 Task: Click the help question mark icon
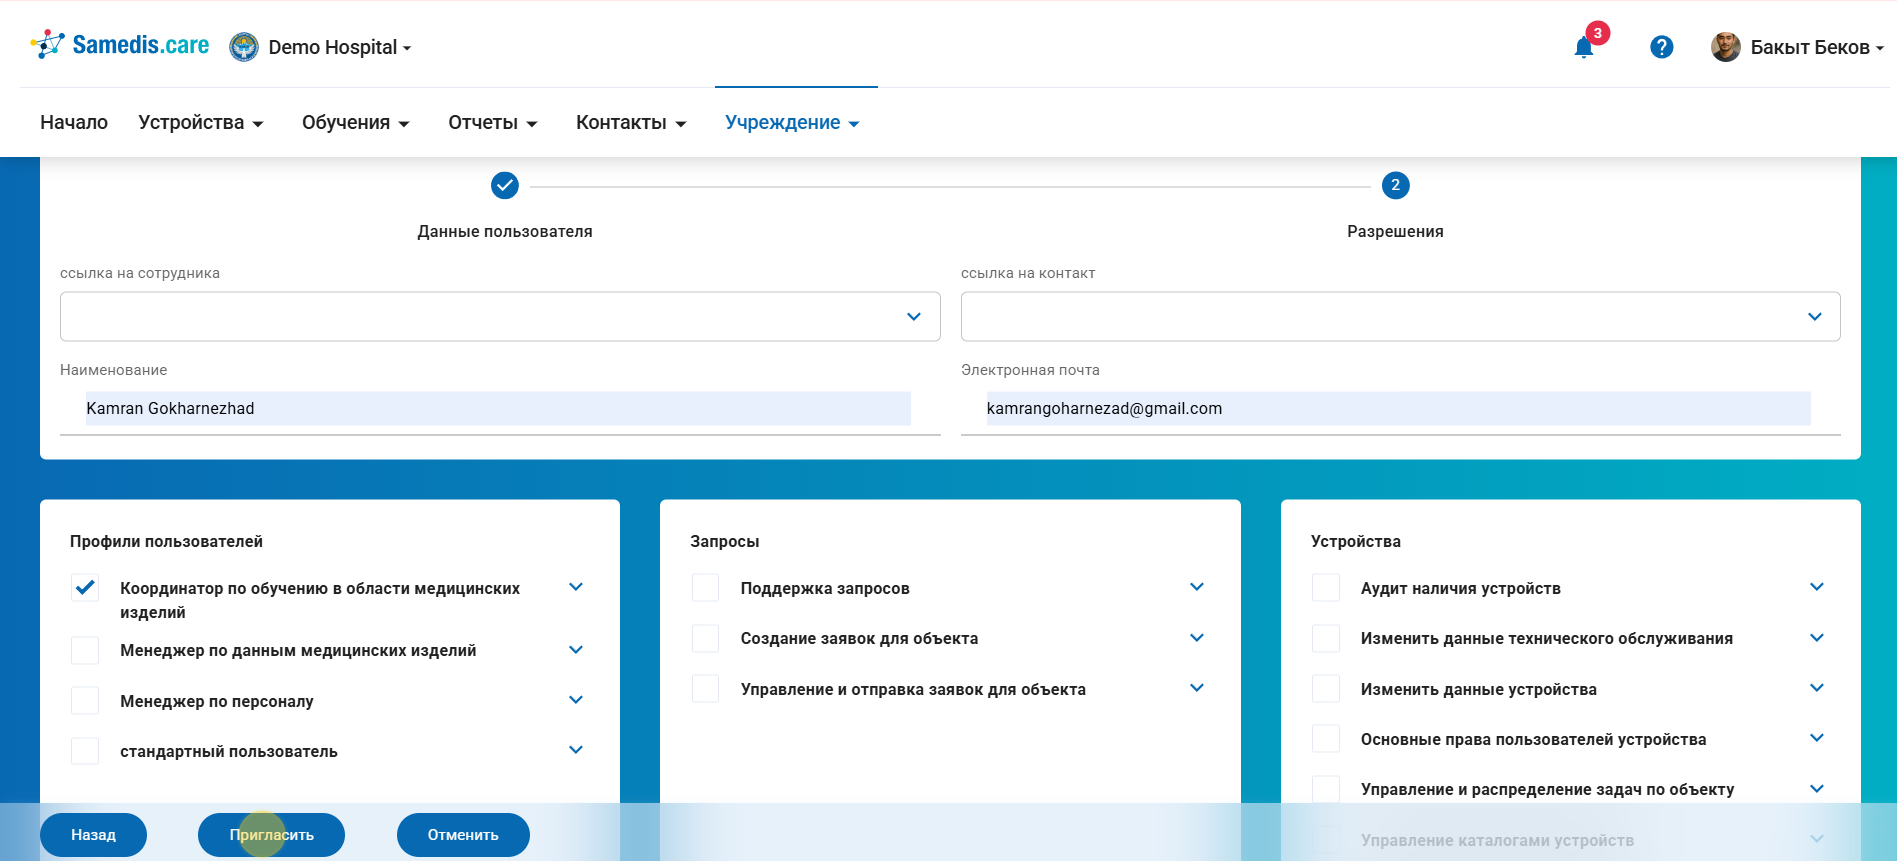pos(1661,47)
